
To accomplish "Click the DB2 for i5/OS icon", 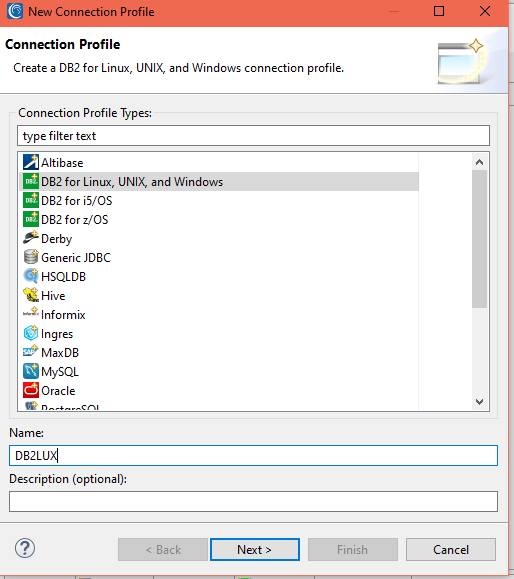I will (31, 200).
